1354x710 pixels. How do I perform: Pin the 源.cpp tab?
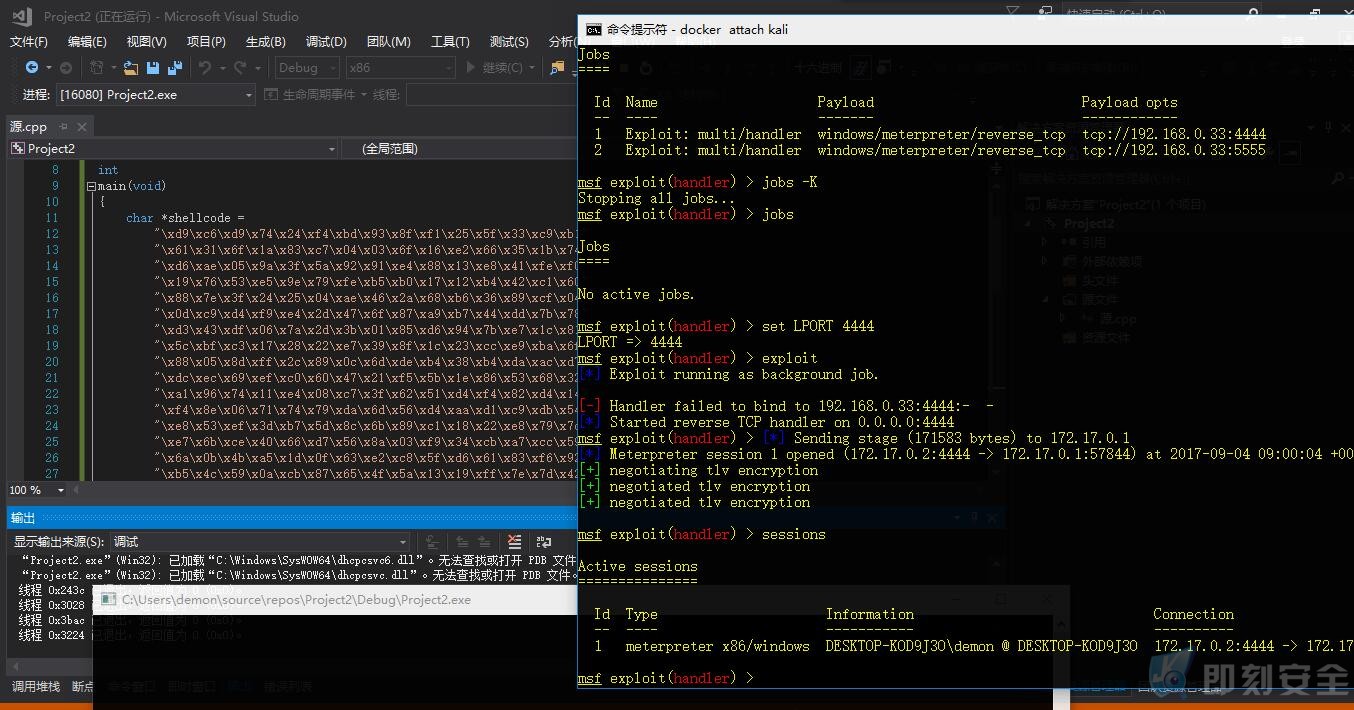[63, 126]
